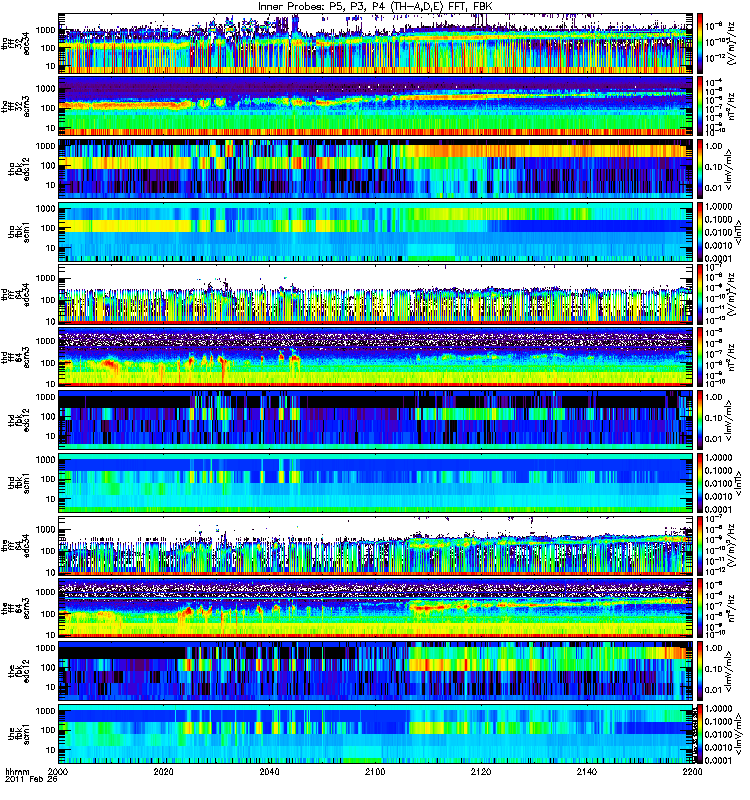Click the color bar of the fff edc34 panel
The height and width of the screenshot is (800, 750).
[700, 545]
